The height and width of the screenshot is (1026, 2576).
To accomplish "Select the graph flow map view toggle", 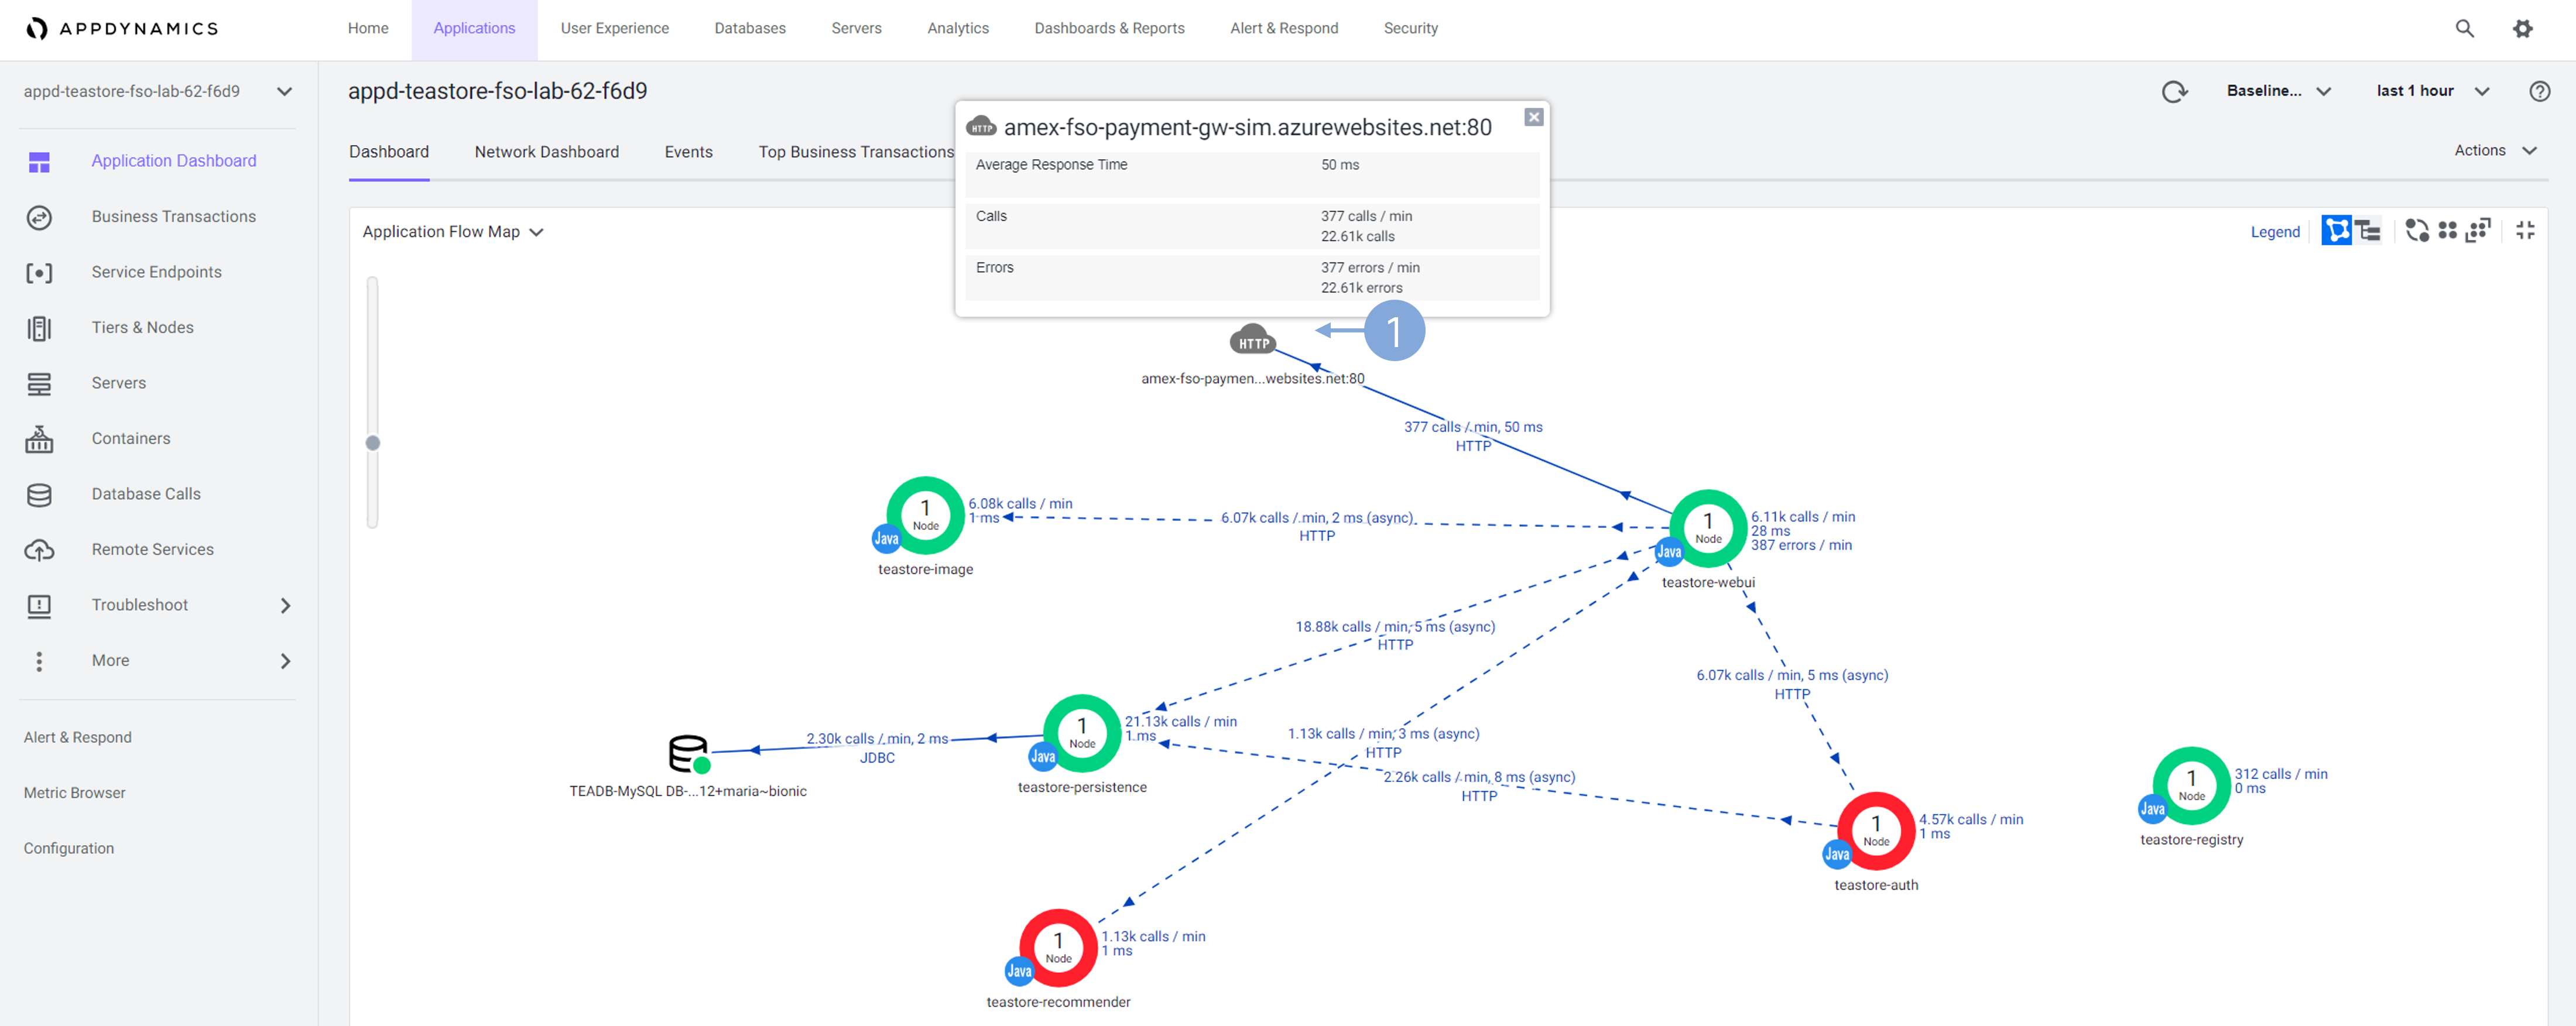I will [2336, 231].
